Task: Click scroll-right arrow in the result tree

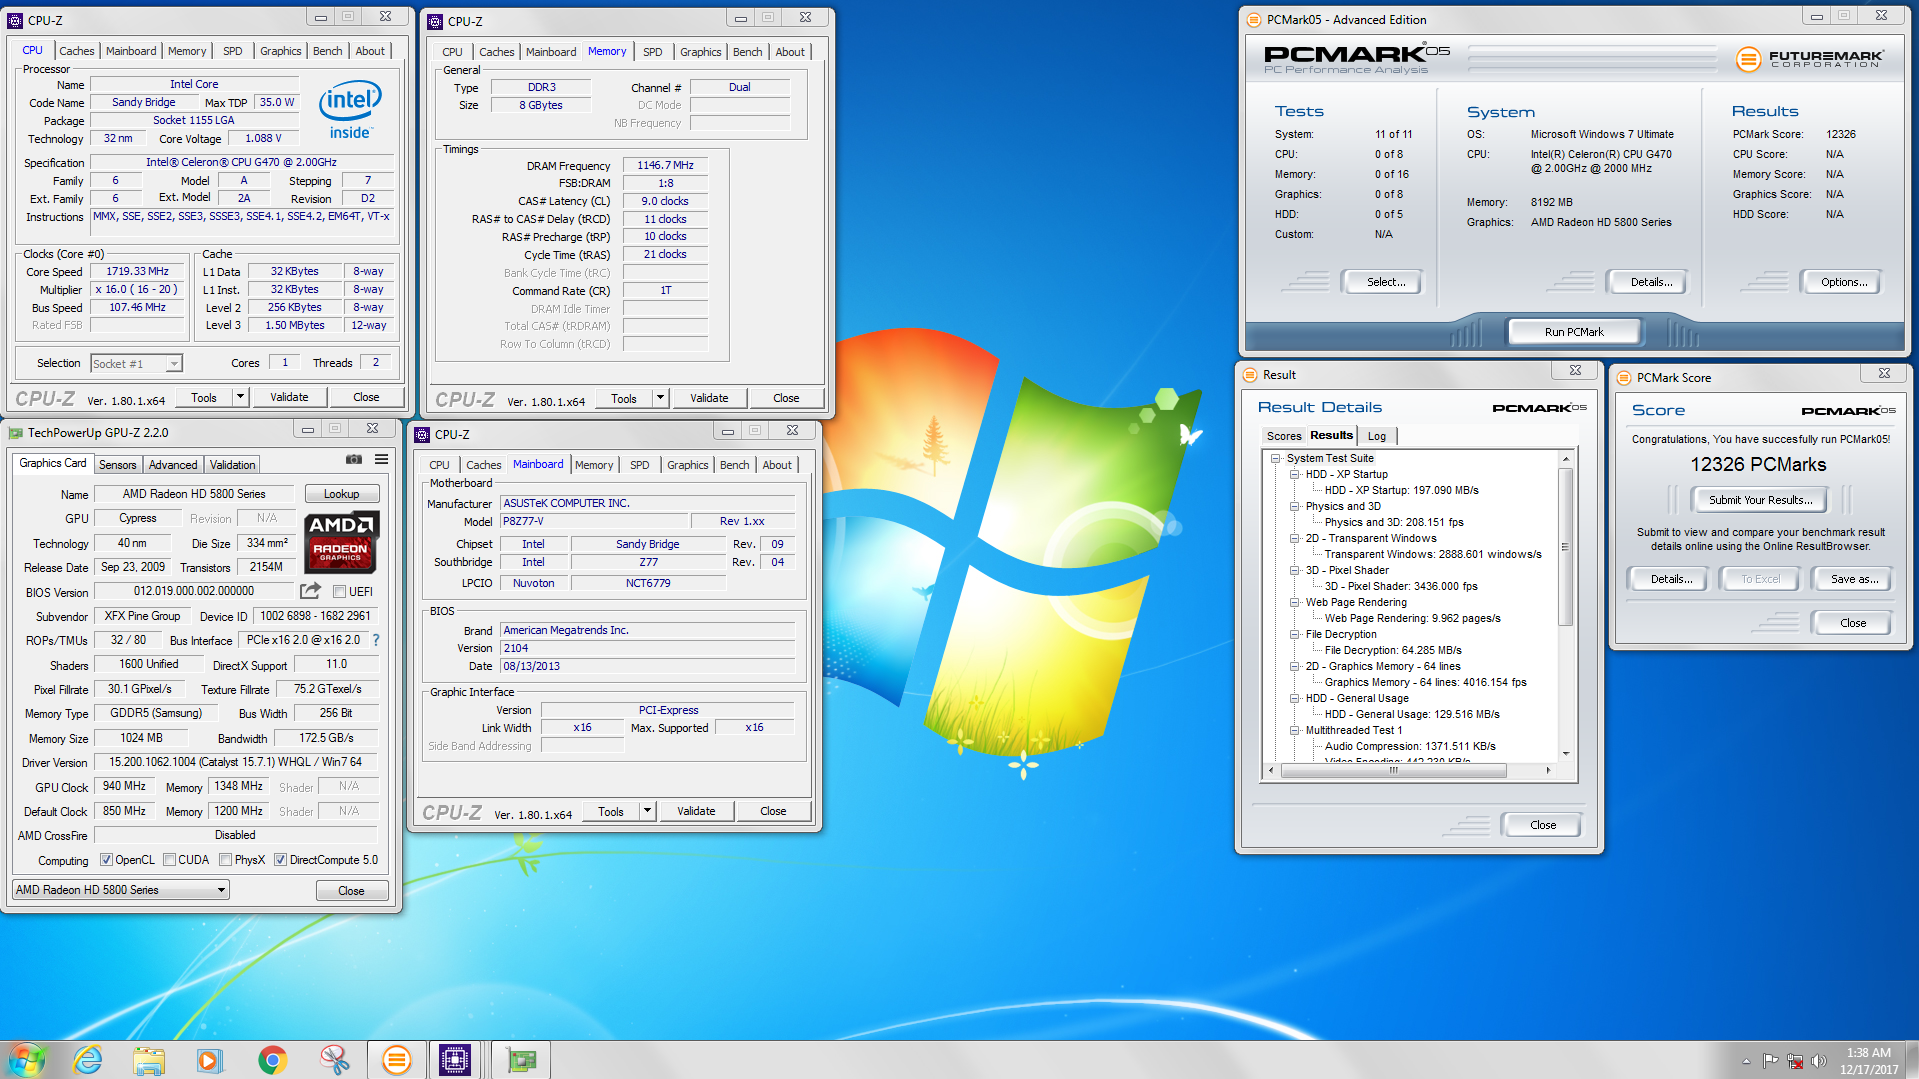Action: [x=1548, y=770]
